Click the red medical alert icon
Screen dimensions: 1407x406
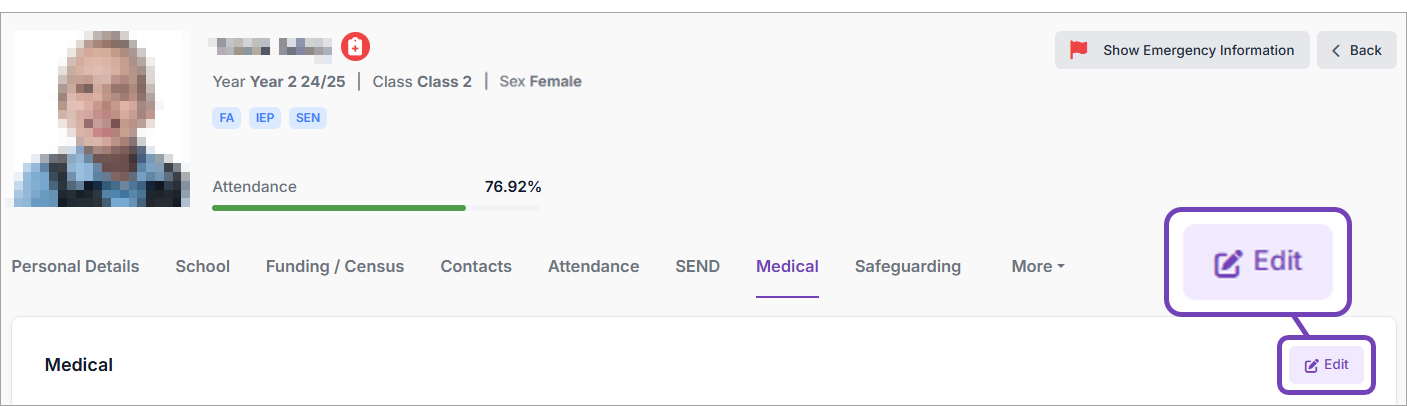click(356, 46)
